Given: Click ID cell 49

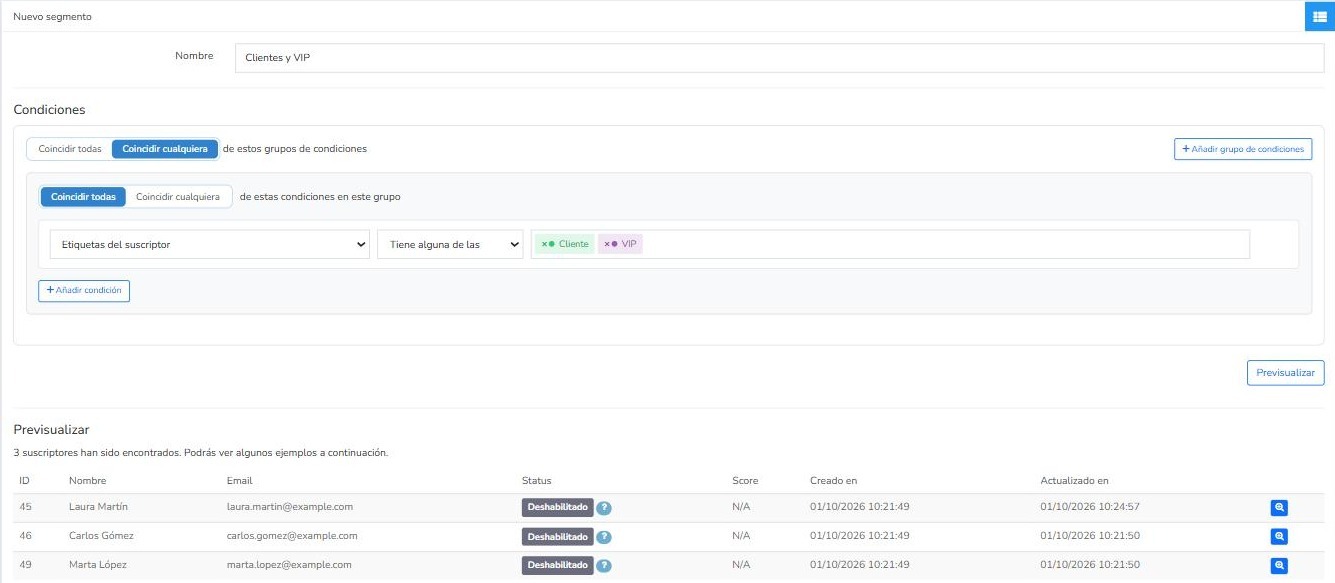Looking at the screenshot, I should click(26, 565).
